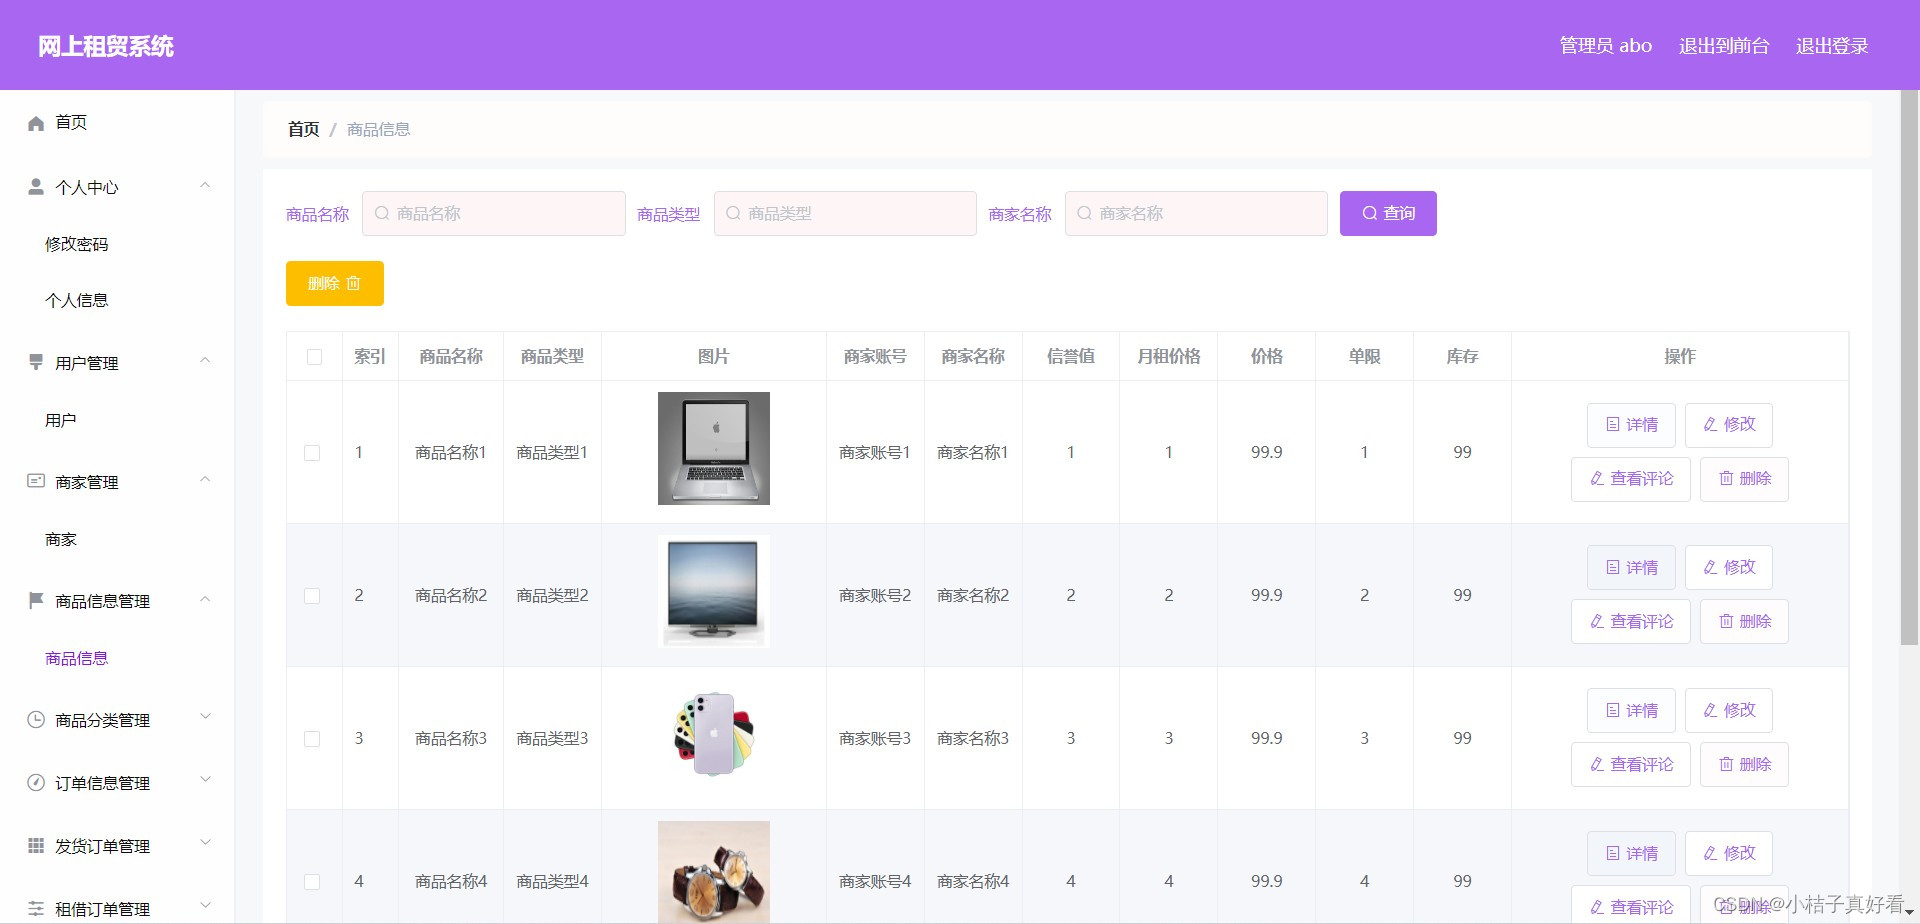The width and height of the screenshot is (1920, 924).
Task: Click the compass icon beside 订单信息管理
Action: click(36, 782)
